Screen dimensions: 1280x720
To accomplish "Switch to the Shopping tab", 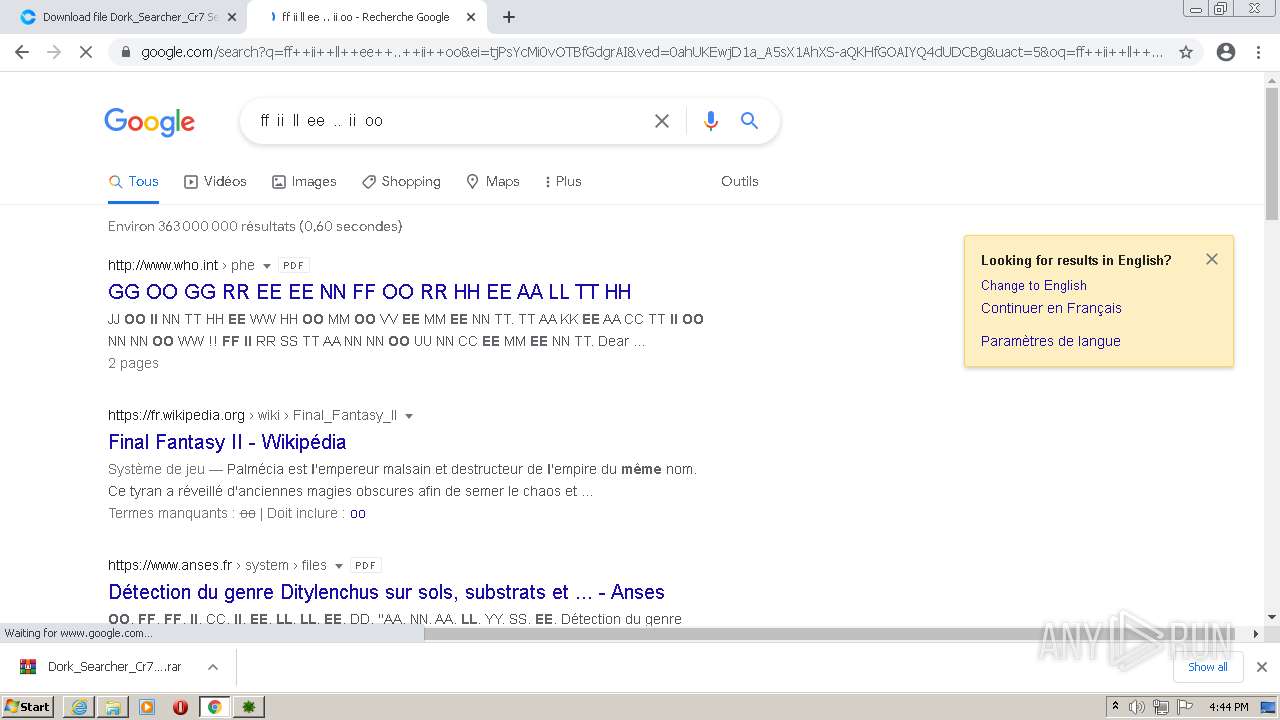I will click(x=401, y=181).
